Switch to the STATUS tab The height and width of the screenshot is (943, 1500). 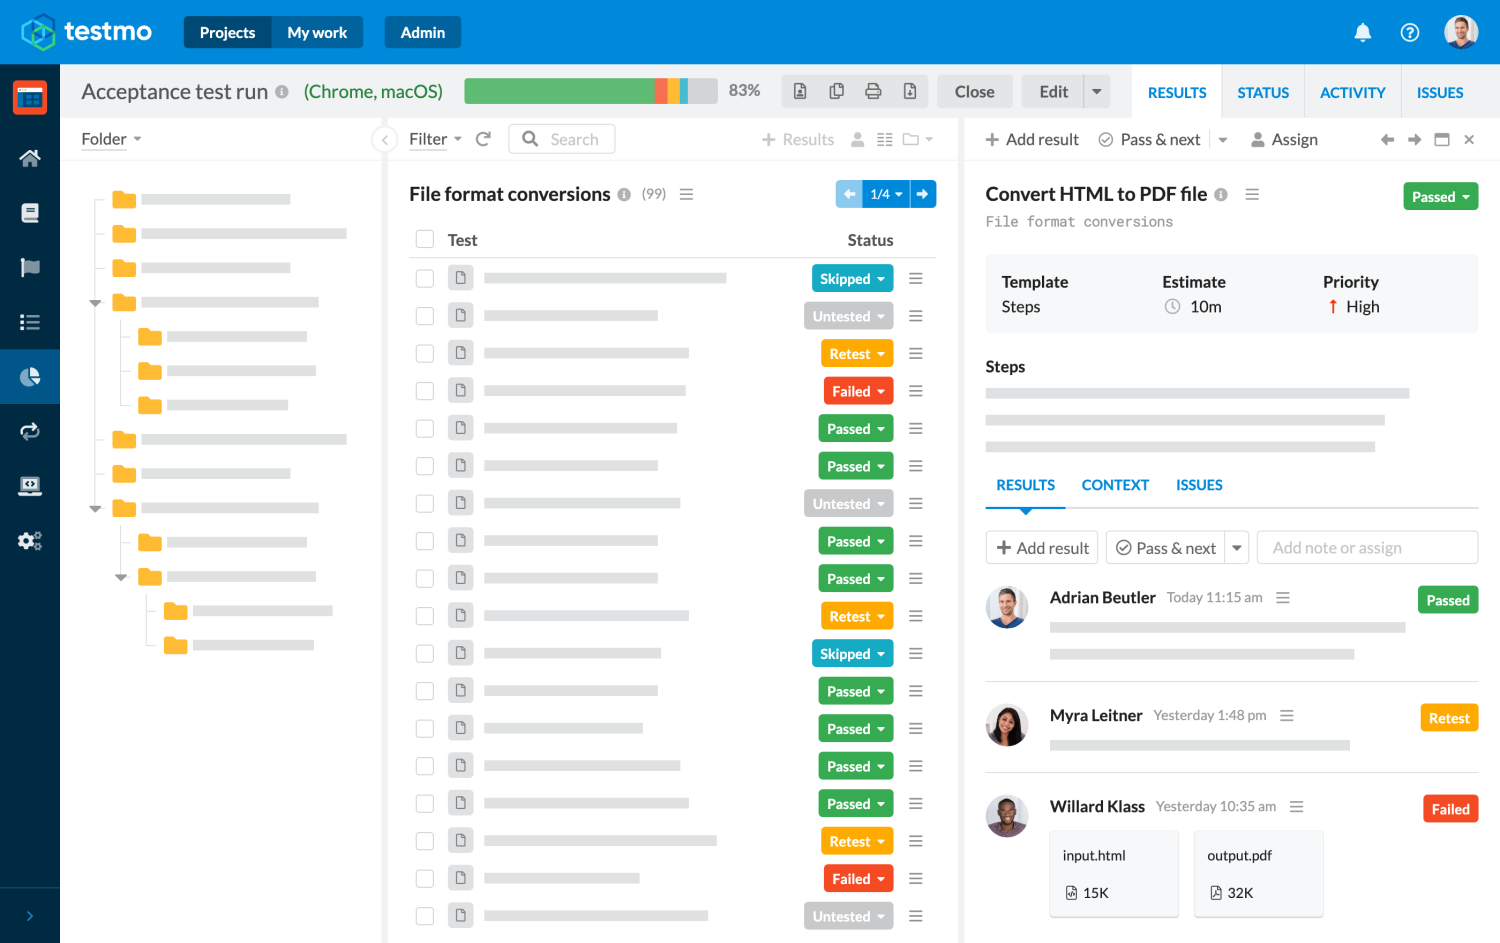pyautogui.click(x=1263, y=93)
